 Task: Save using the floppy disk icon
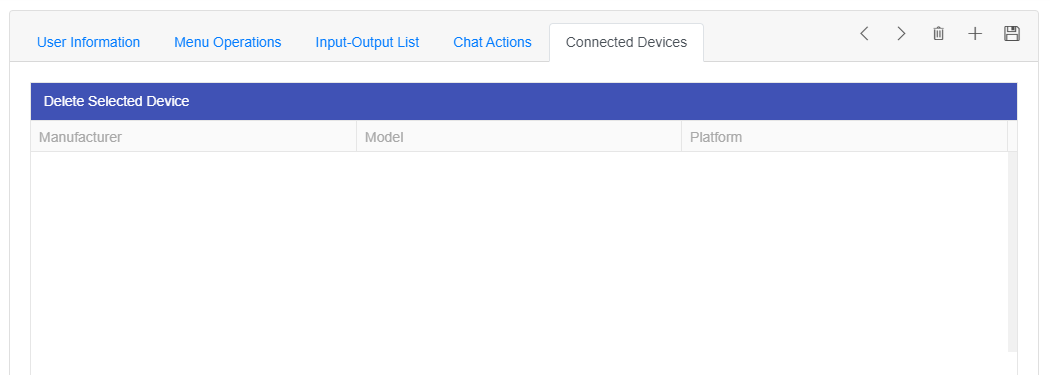[1012, 34]
